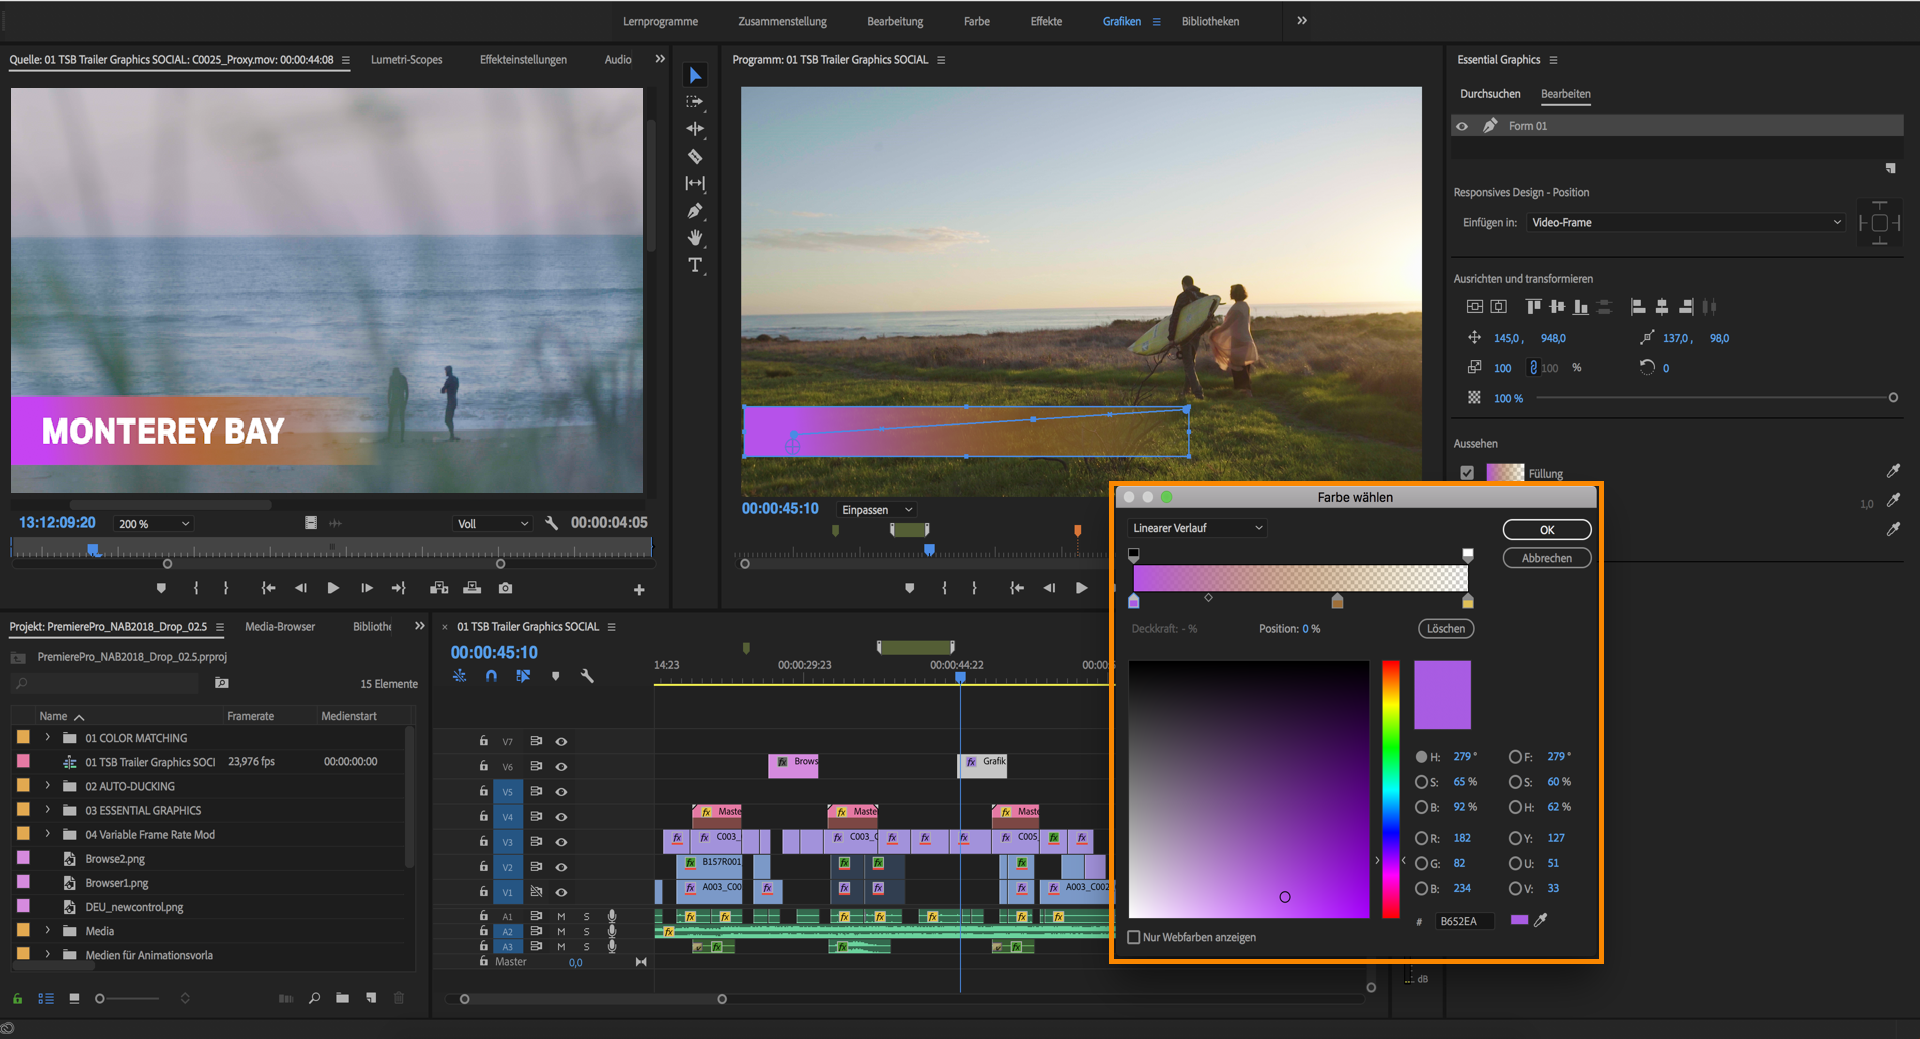
Task: Click the hex color input field
Action: point(1464,921)
